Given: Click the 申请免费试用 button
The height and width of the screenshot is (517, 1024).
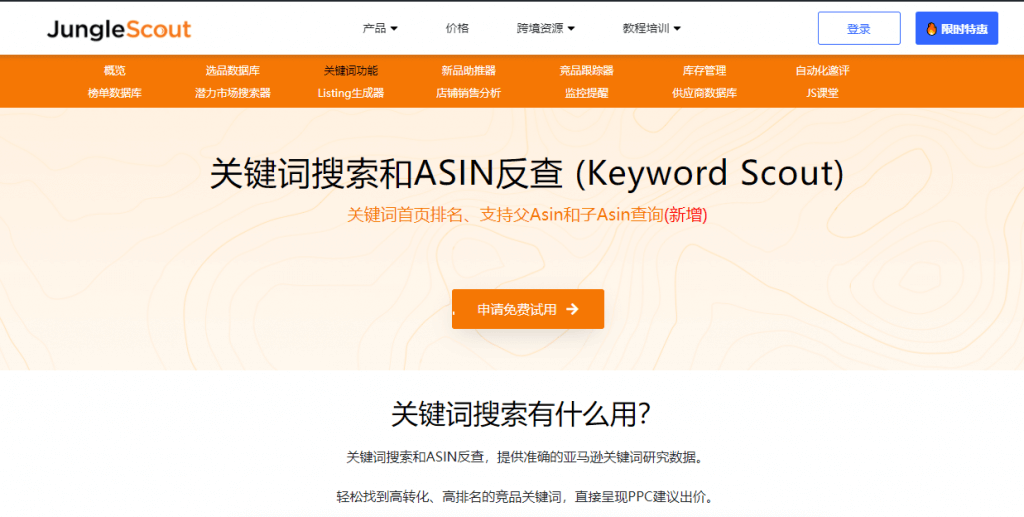Looking at the screenshot, I should pos(528,309).
